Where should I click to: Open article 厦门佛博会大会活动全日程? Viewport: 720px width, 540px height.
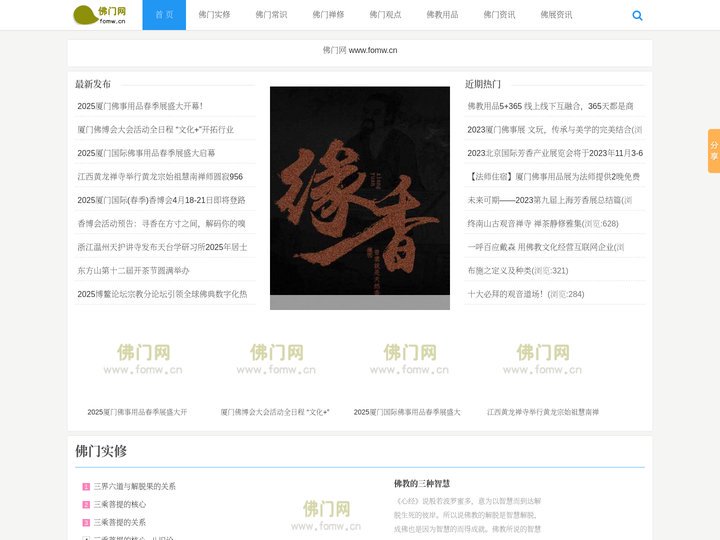point(155,129)
